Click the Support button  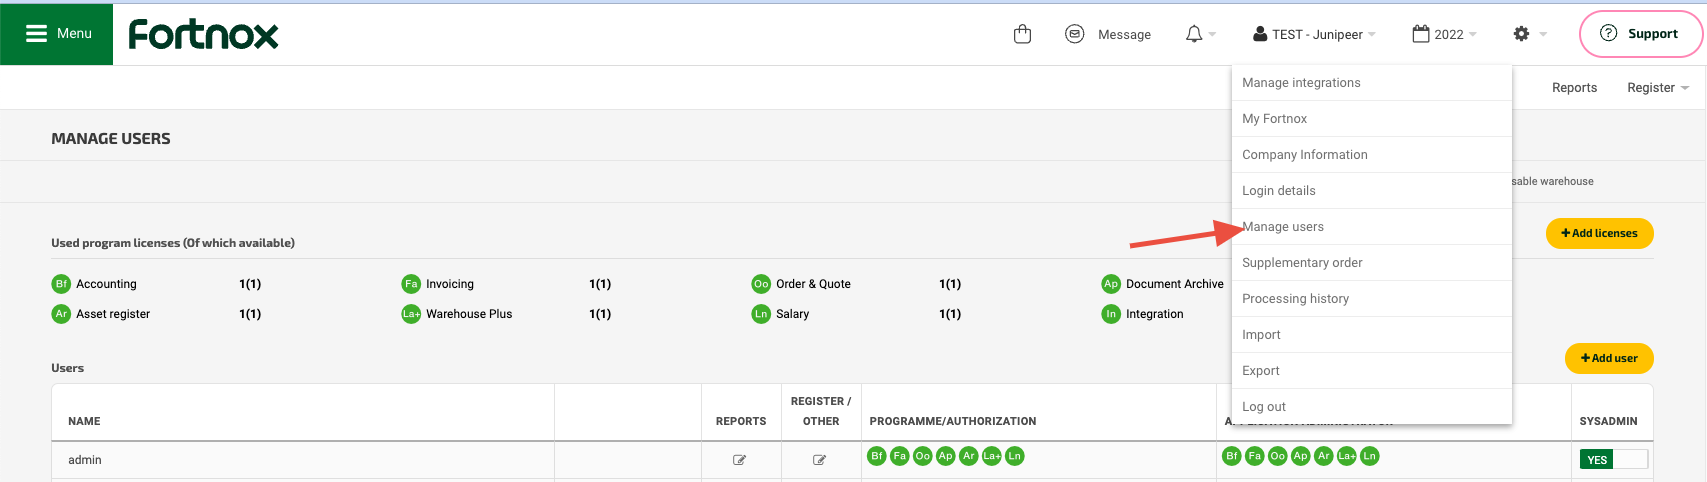coord(1640,34)
